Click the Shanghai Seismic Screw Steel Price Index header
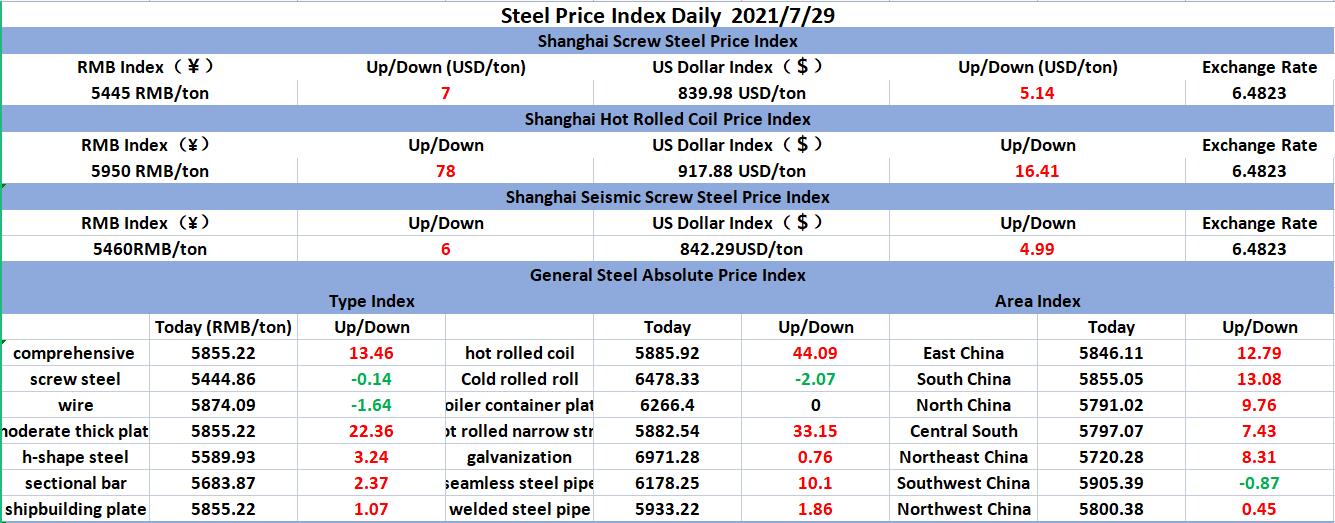The height and width of the screenshot is (523, 1335). pyautogui.click(x=667, y=197)
